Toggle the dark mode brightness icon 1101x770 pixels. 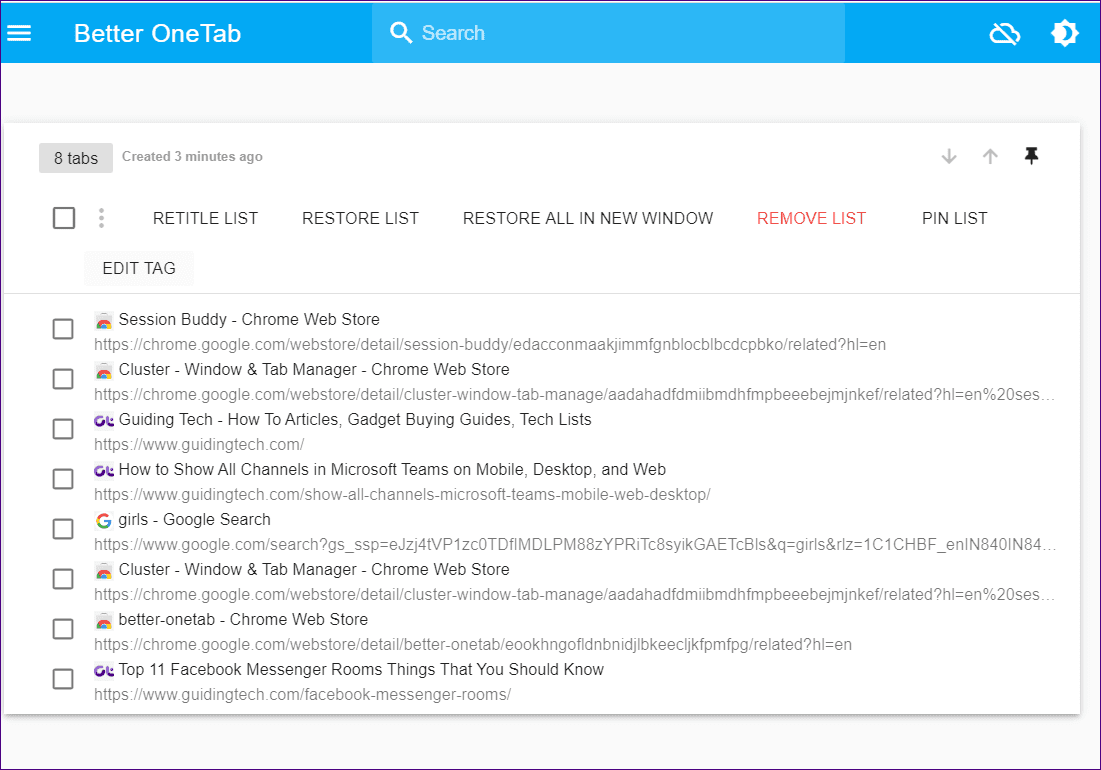pos(1064,33)
